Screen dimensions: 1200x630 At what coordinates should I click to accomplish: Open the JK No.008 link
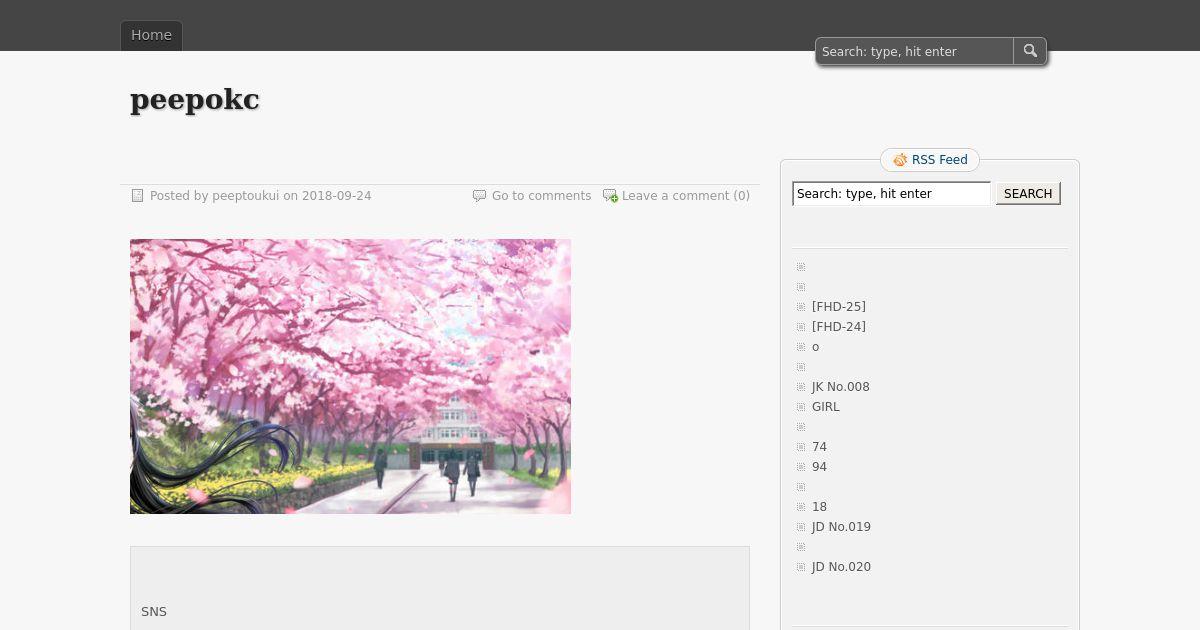[841, 387]
